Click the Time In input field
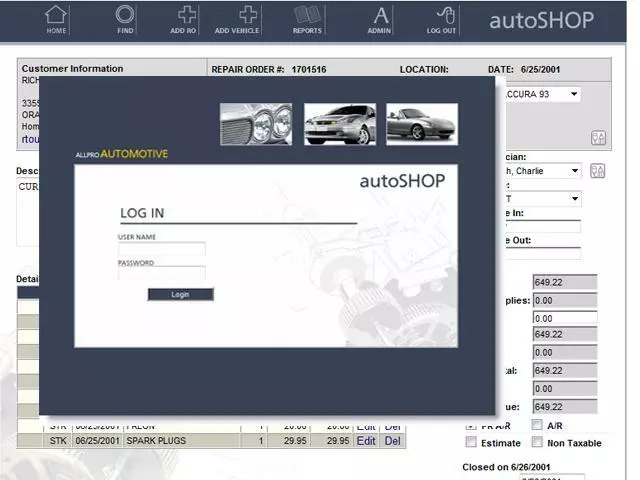Image resolution: width=640 pixels, height=480 pixels. click(x=543, y=227)
